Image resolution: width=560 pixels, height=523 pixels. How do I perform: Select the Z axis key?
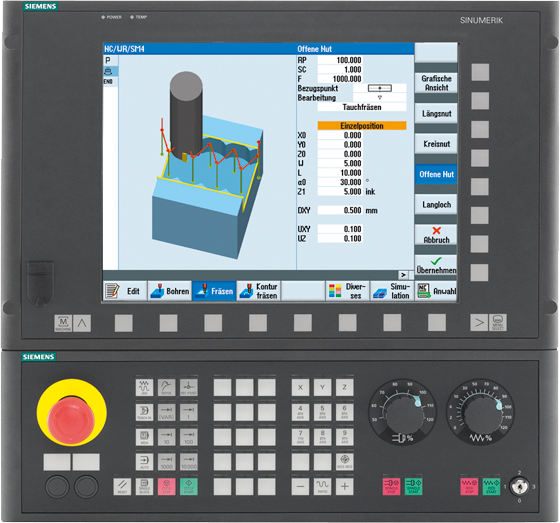click(345, 387)
